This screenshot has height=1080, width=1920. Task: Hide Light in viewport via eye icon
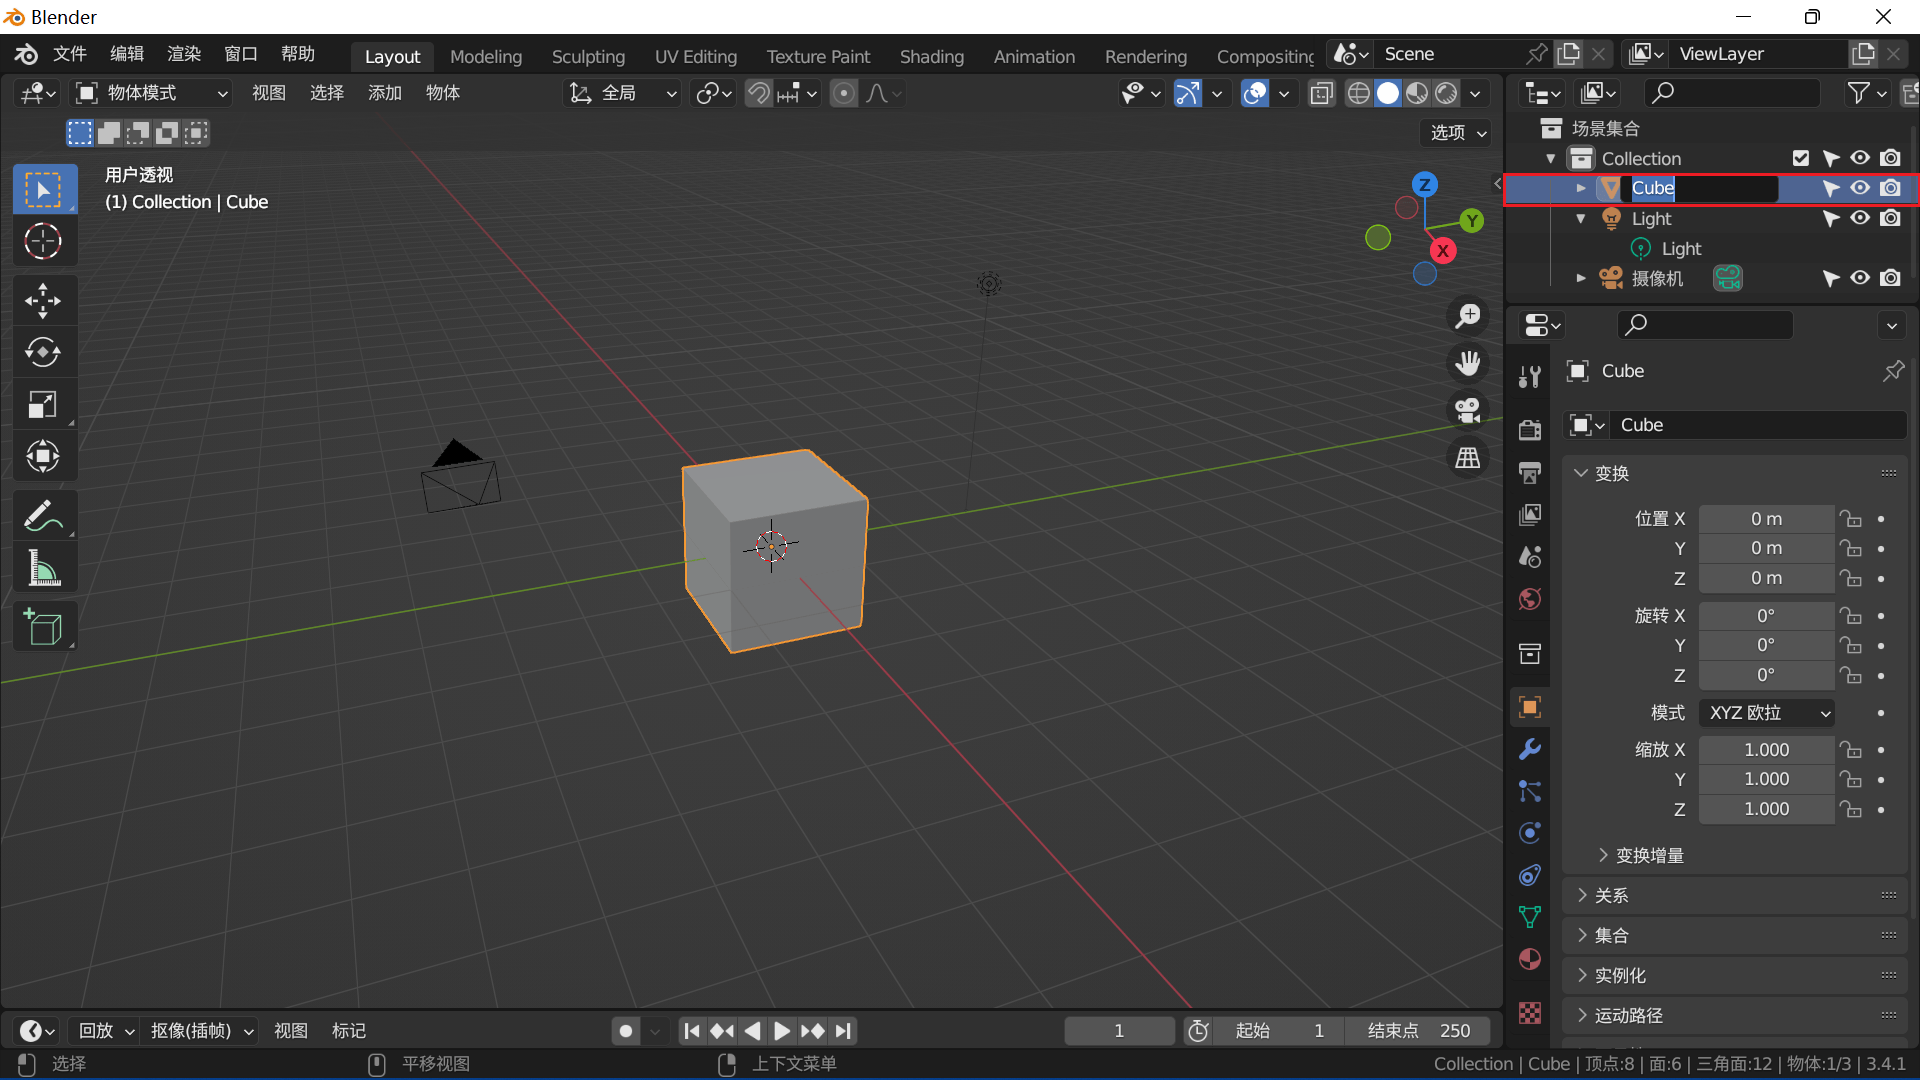click(x=1860, y=218)
